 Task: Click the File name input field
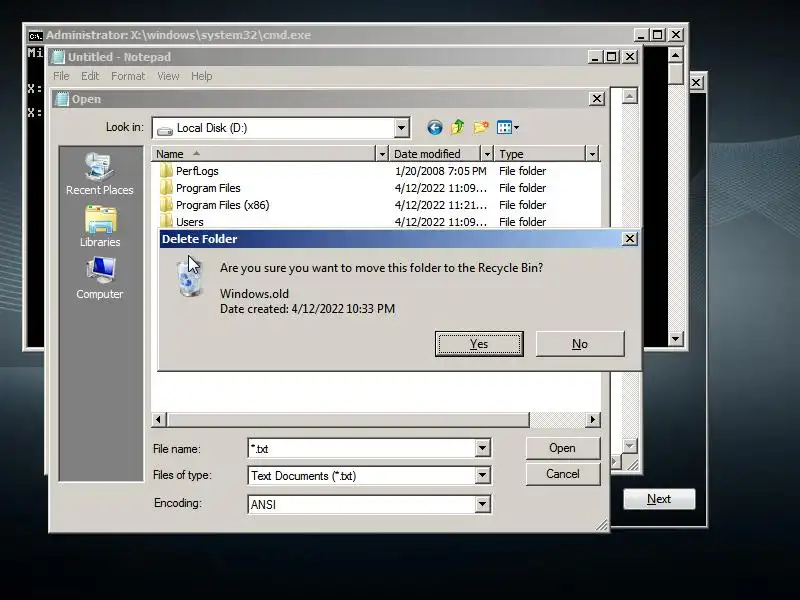point(362,448)
